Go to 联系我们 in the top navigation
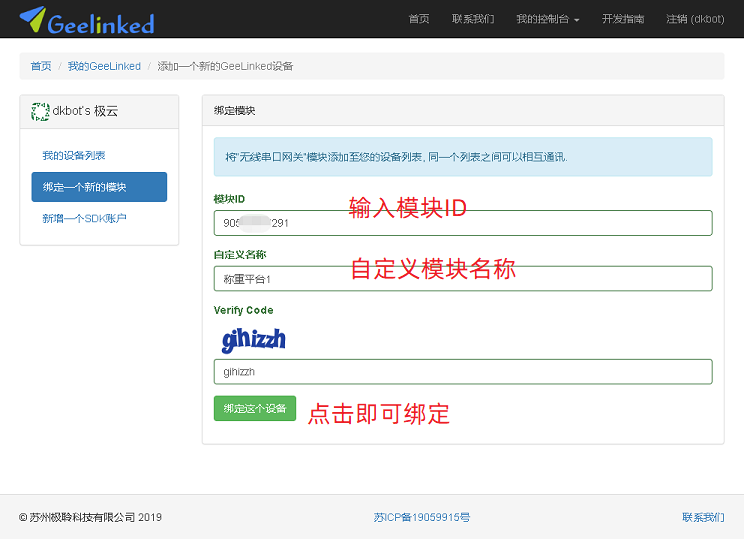Screen dimensions: 744x539 473,19
